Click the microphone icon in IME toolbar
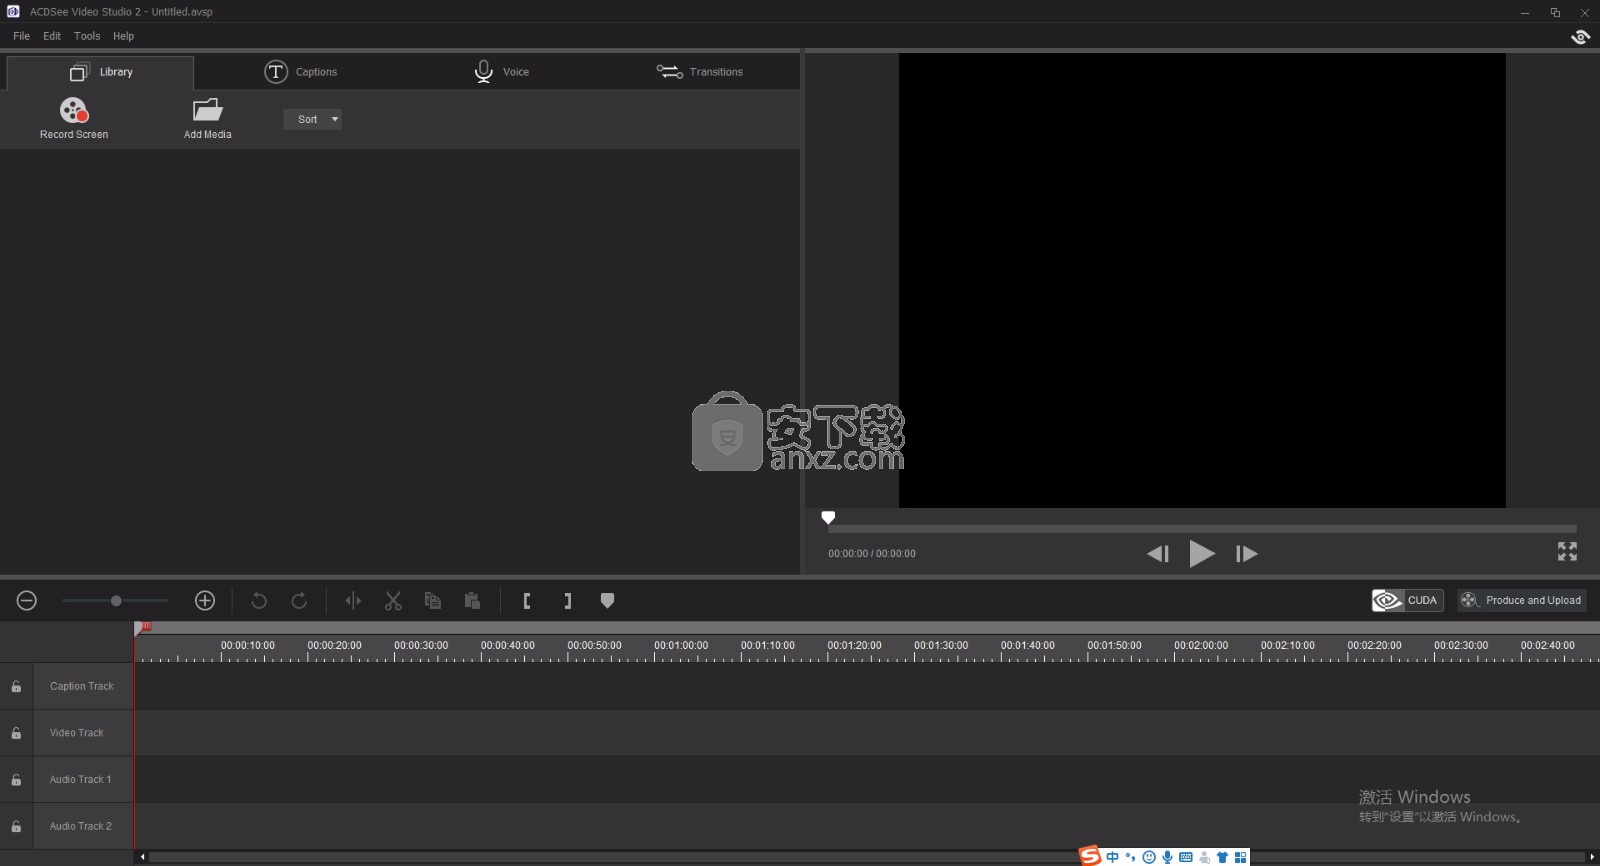This screenshot has width=1600, height=866. coord(1167,857)
